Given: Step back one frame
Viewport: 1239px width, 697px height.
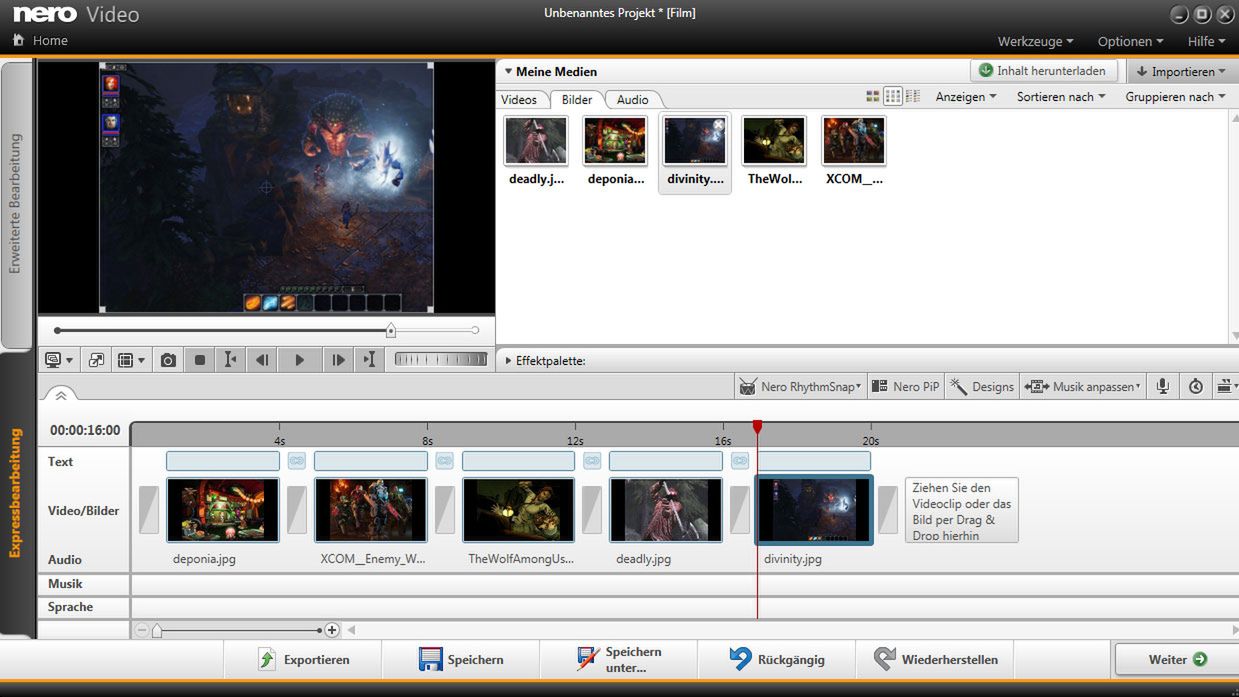Looking at the screenshot, I should click(x=262, y=360).
